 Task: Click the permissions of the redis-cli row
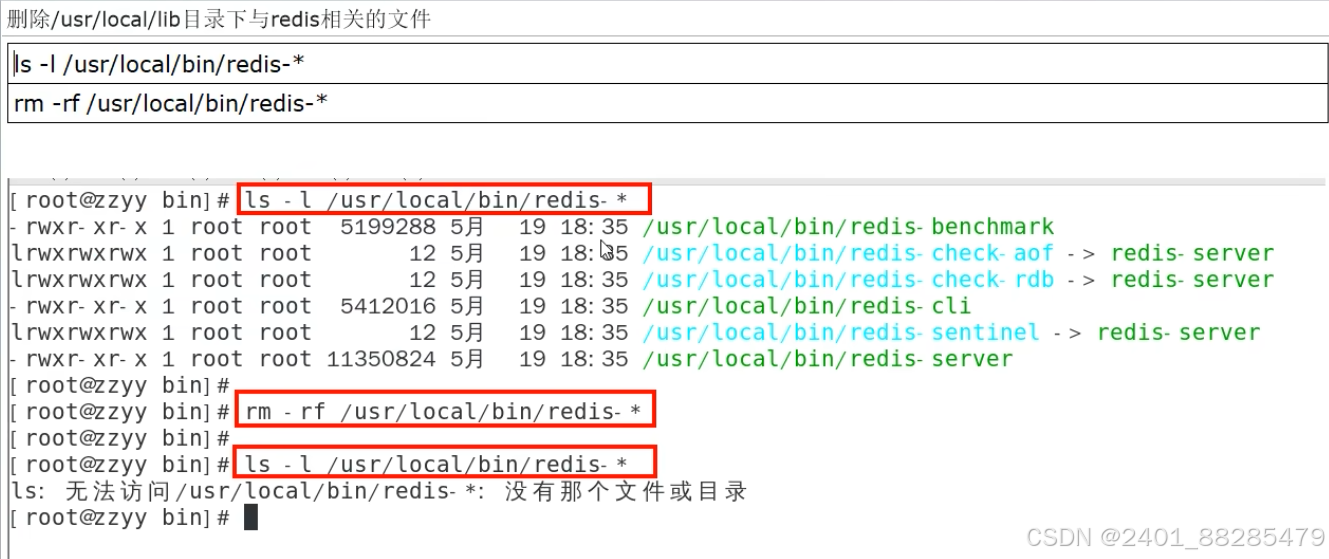79,306
